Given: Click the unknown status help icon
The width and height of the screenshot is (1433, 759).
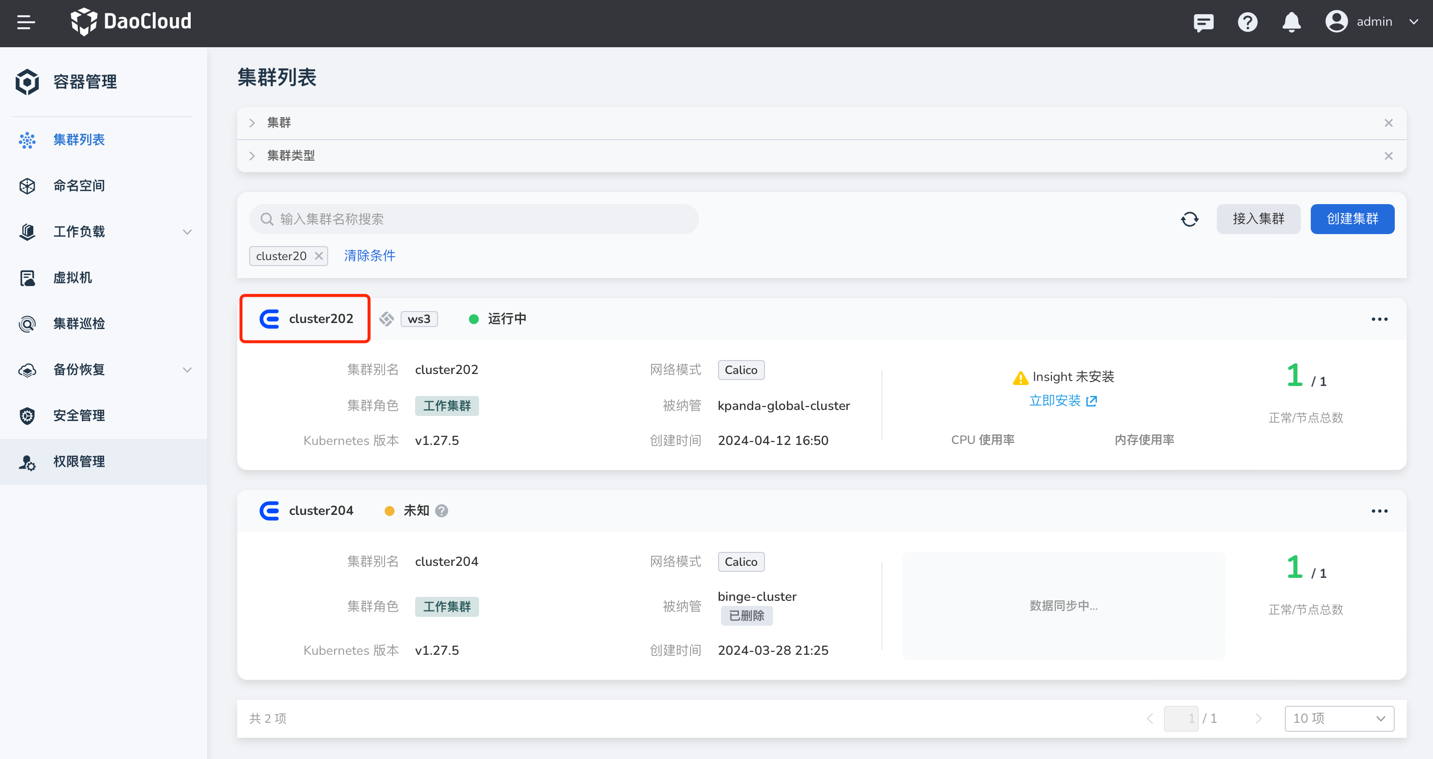Looking at the screenshot, I should point(442,511).
